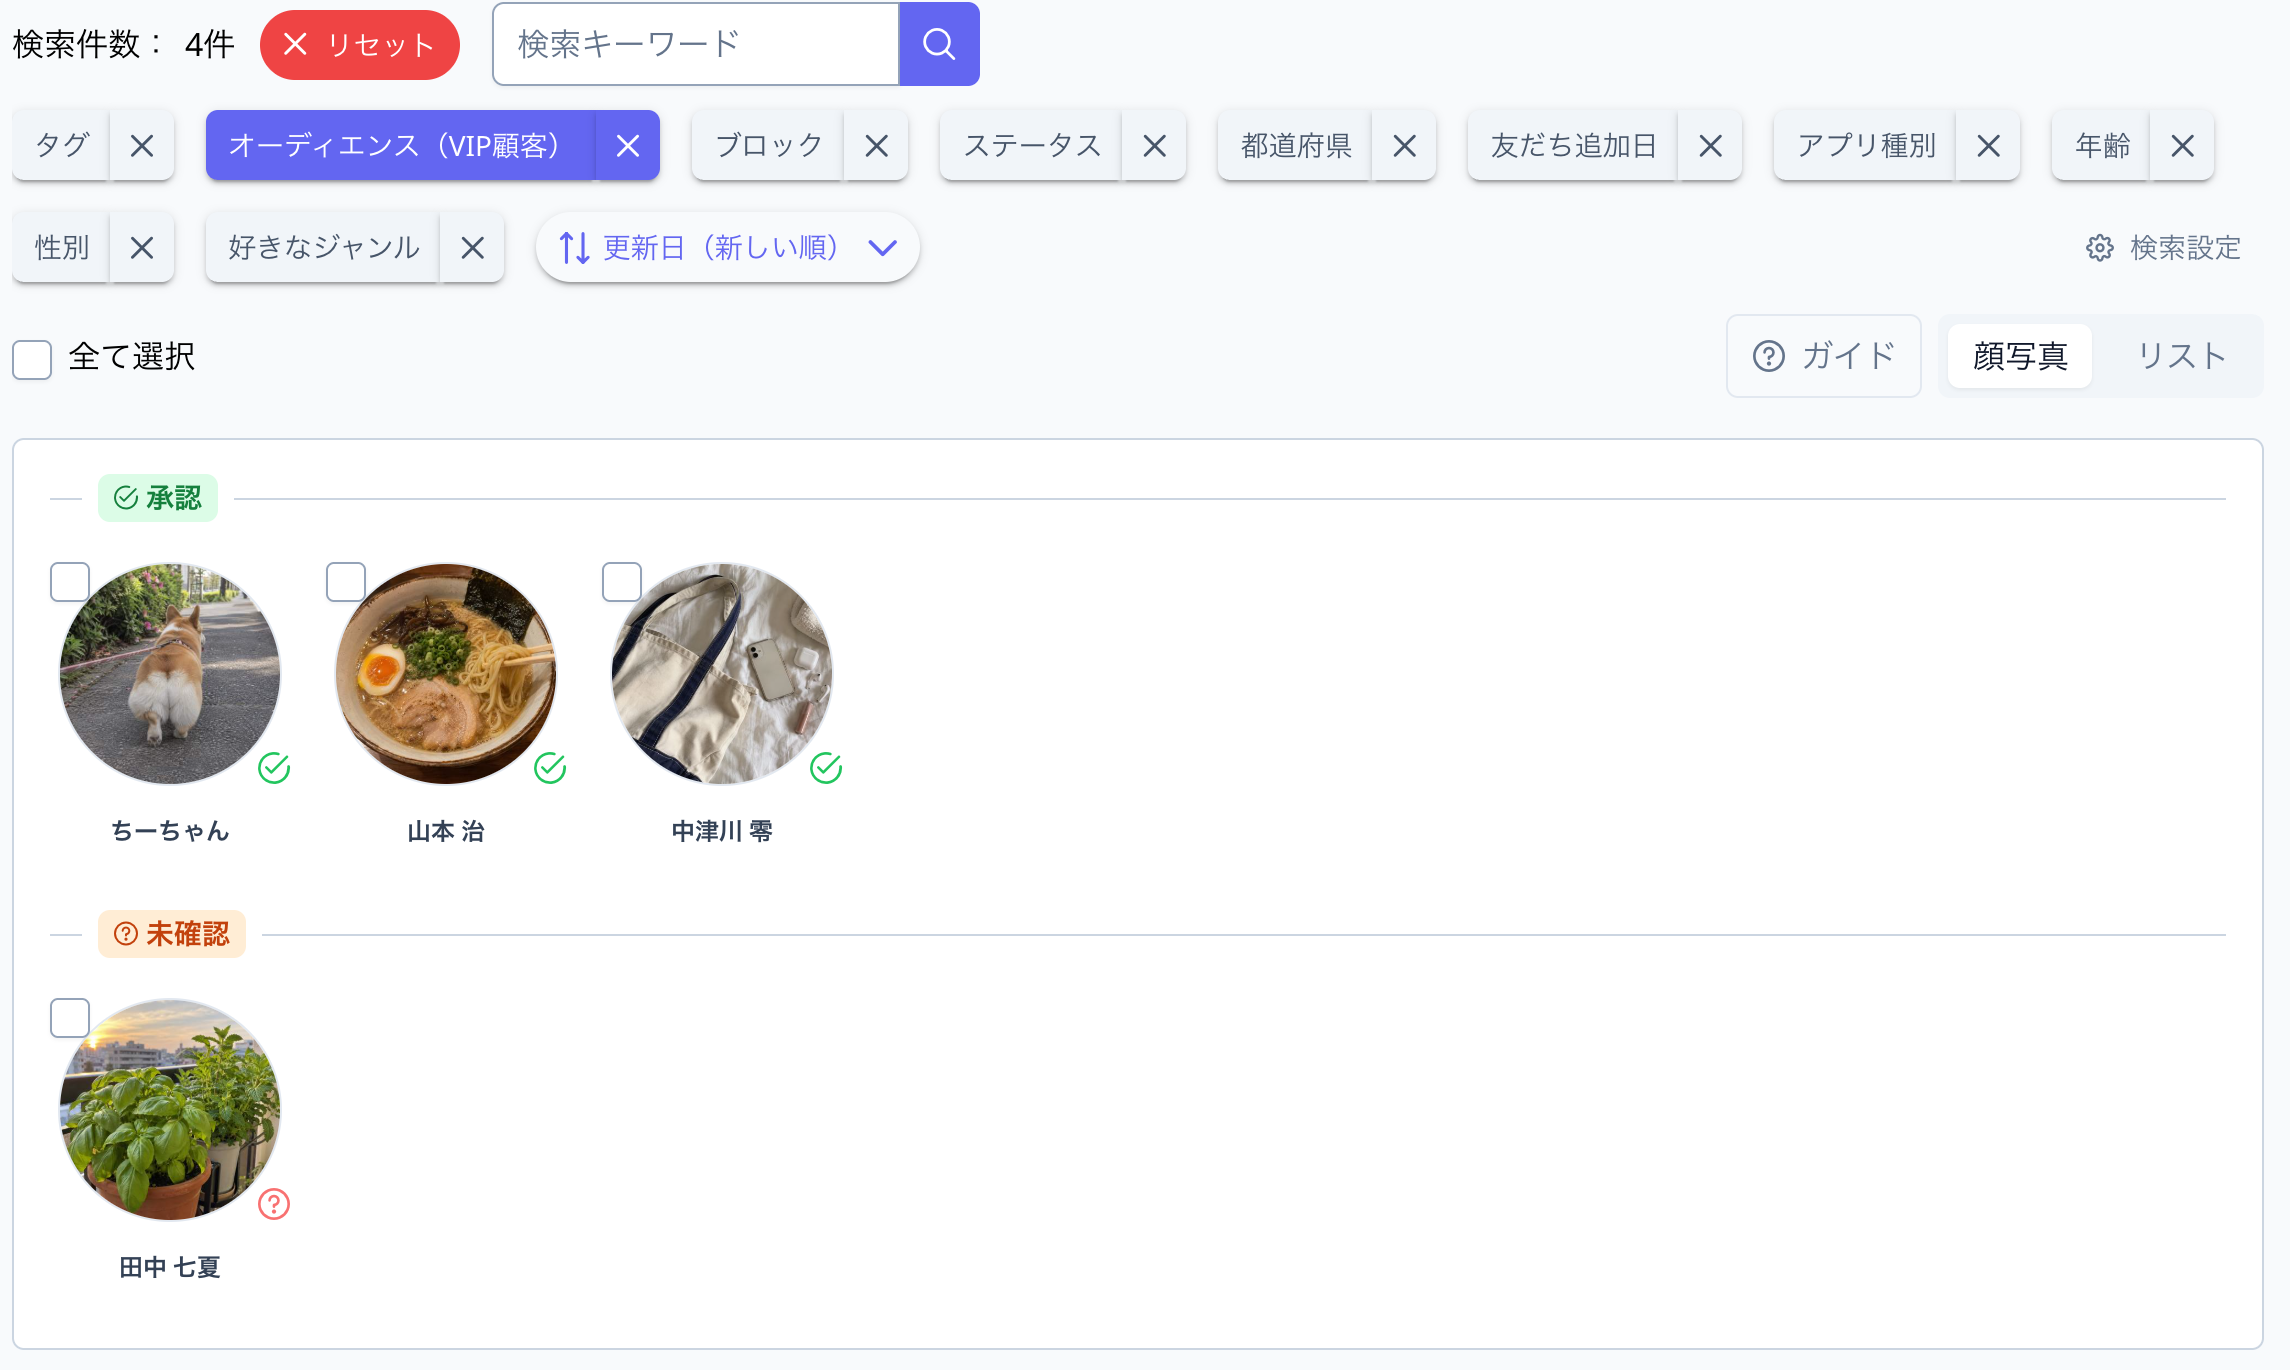The width and height of the screenshot is (2290, 1370).
Task: Check the 中津川 零 selection box
Action: coord(622,582)
